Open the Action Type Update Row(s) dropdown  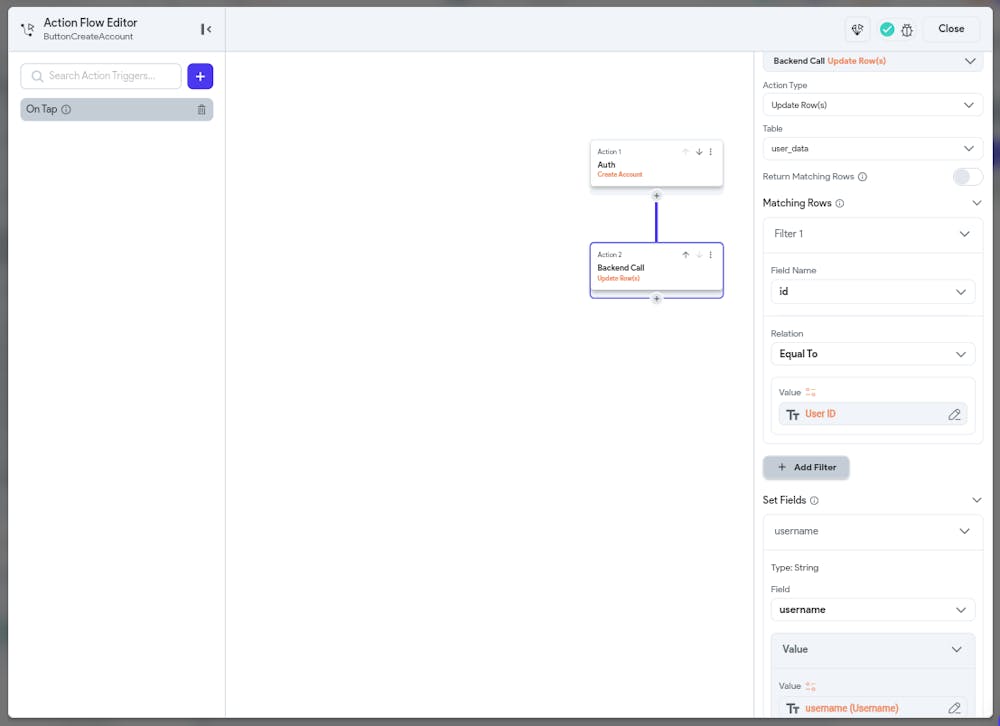tap(872, 105)
